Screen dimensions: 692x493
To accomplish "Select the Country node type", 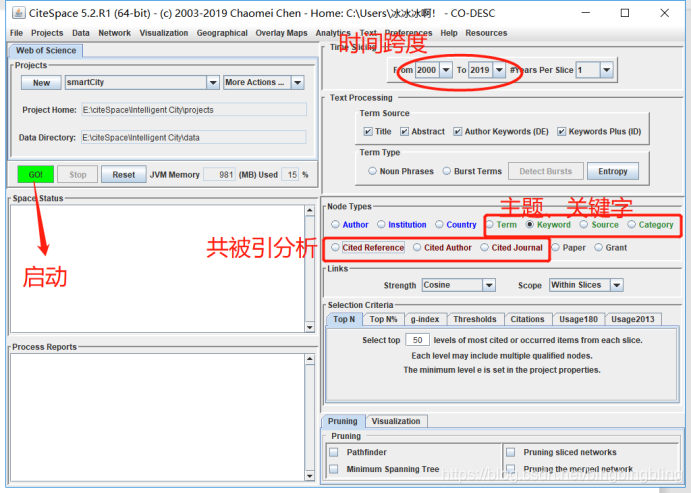I will [x=439, y=225].
